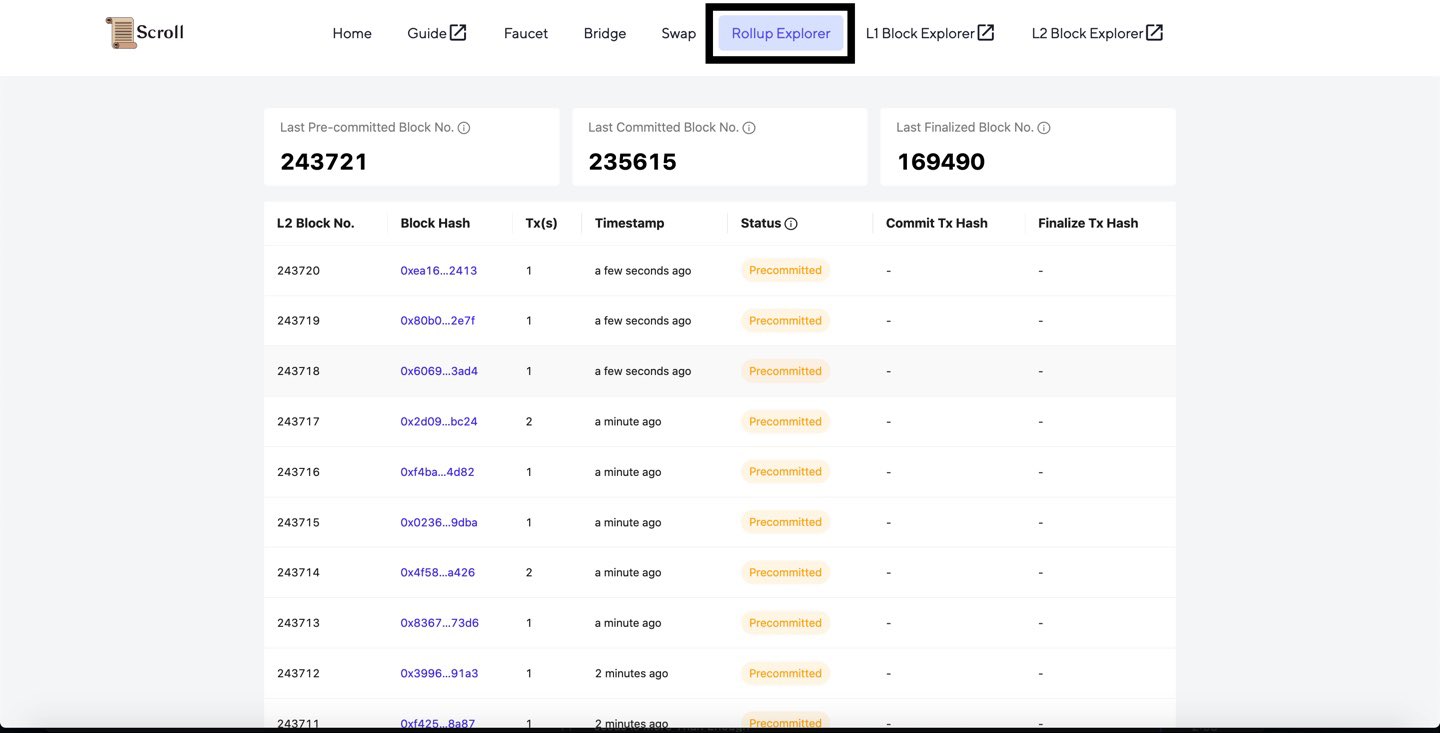
Task: Click the timestamp for block 243712
Action: 631,674
